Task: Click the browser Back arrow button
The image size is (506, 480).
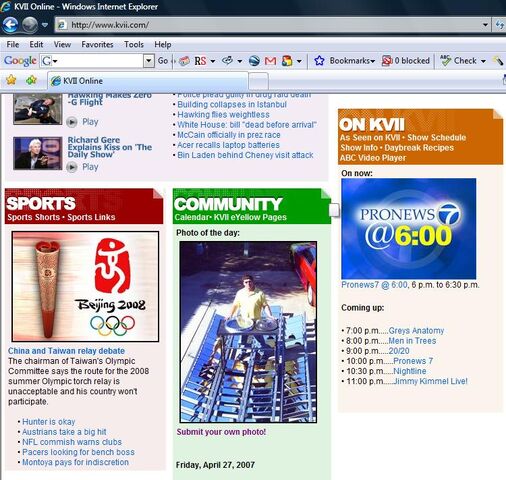Action: (x=10, y=25)
